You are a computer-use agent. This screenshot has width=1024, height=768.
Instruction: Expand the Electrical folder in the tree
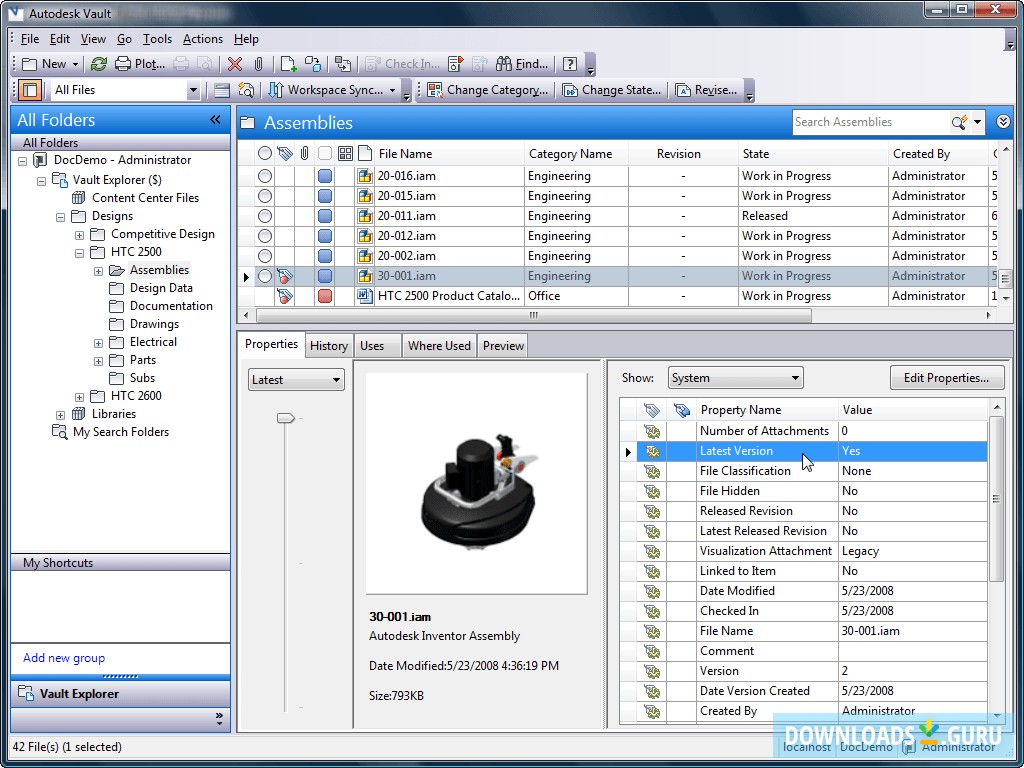[x=98, y=342]
